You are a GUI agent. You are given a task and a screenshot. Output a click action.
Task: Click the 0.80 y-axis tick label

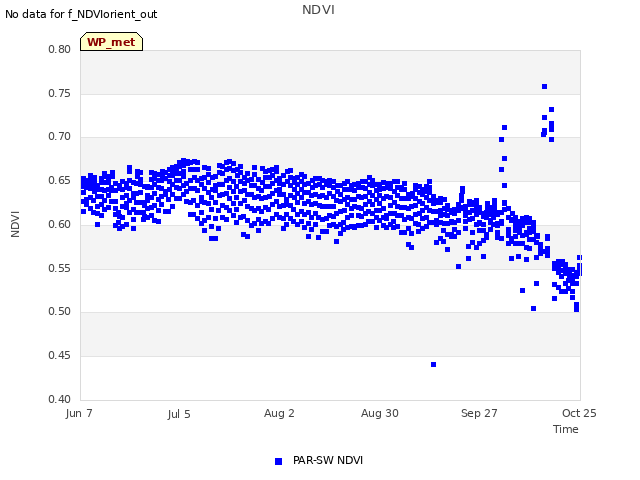[60, 49]
